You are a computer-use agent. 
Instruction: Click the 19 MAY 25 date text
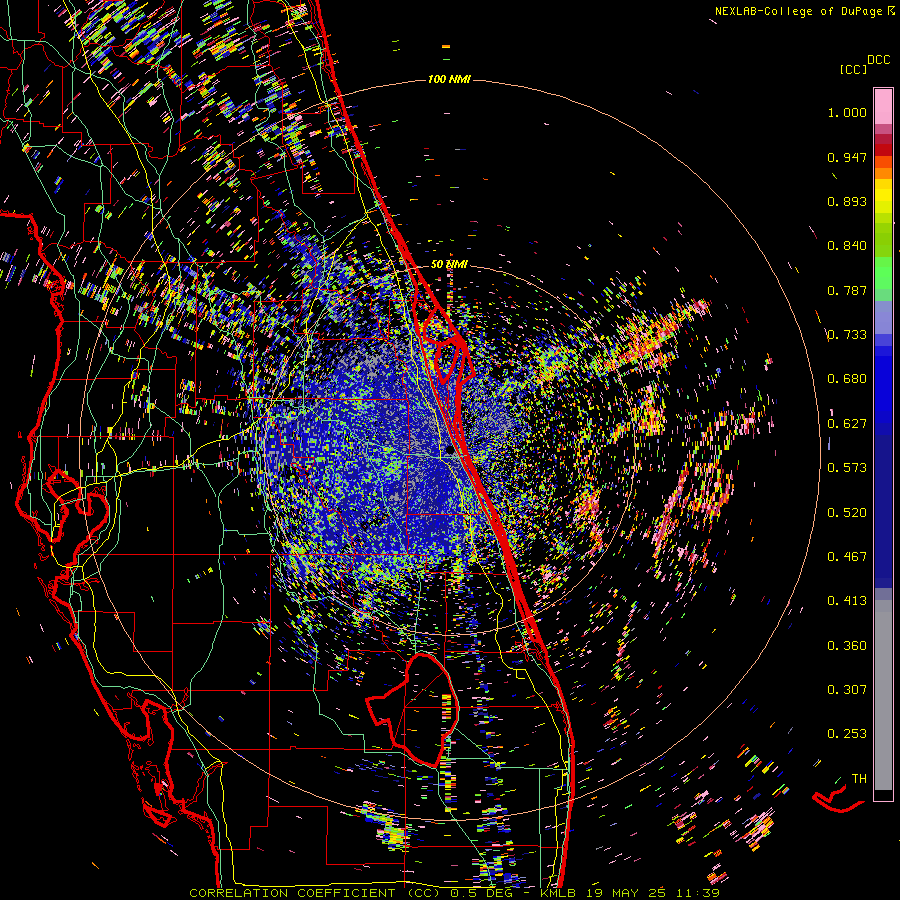627,893
